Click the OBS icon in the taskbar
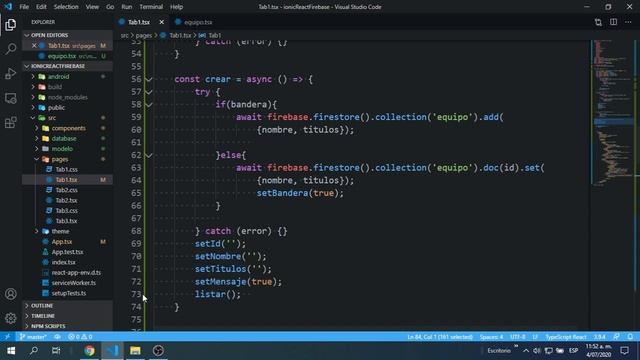640x360 pixels. tap(158, 351)
